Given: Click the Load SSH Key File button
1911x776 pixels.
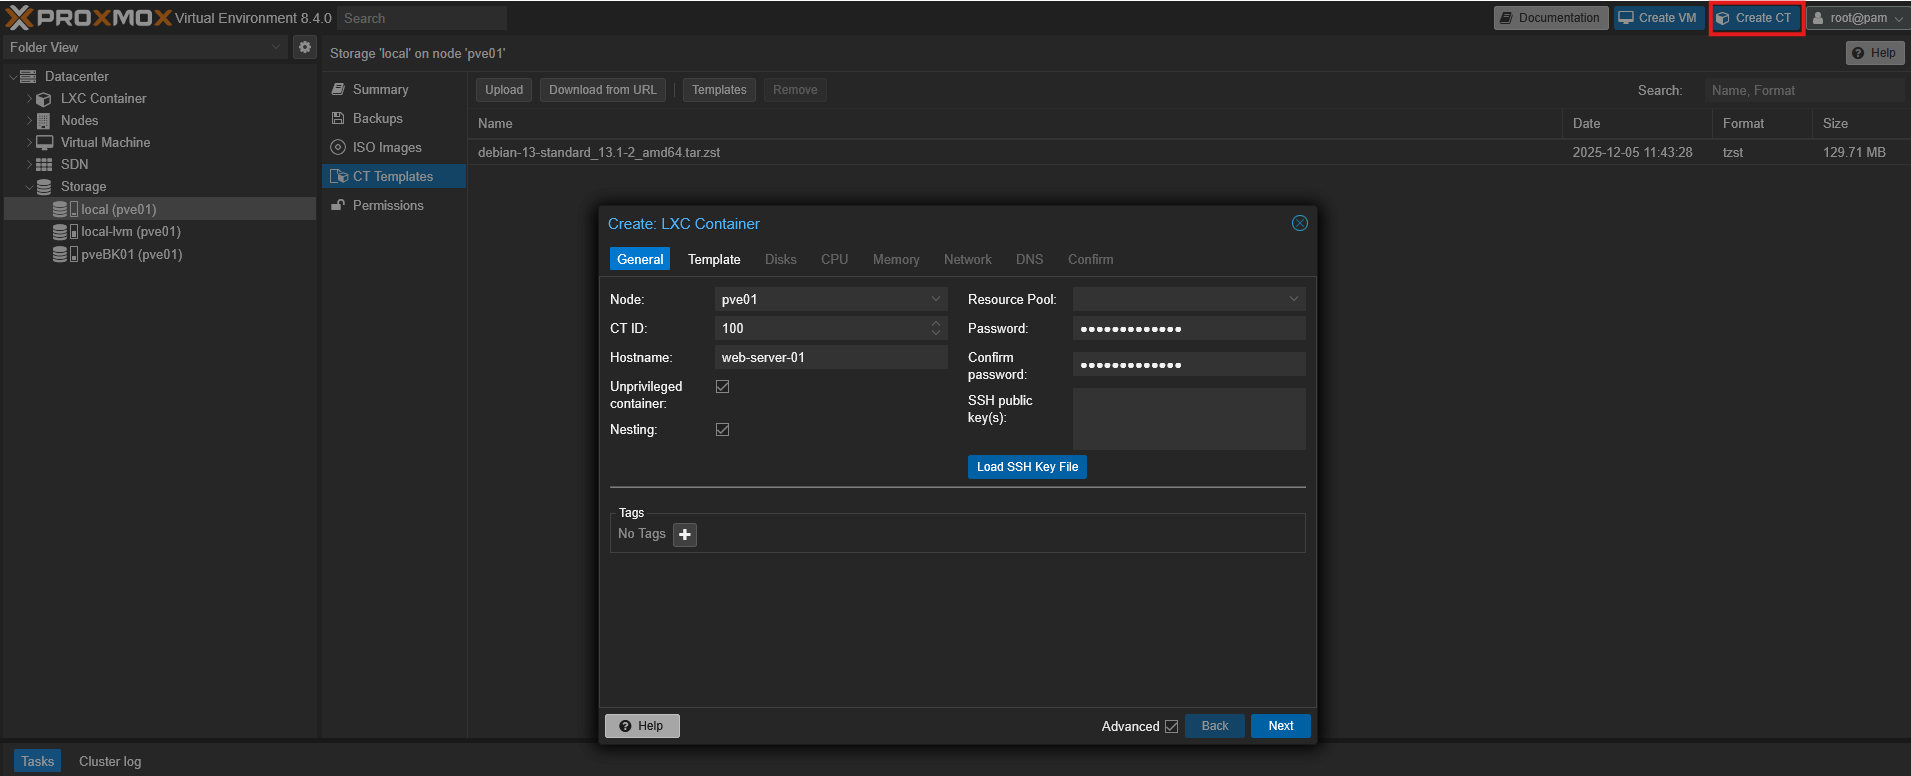Looking at the screenshot, I should click(x=1026, y=467).
